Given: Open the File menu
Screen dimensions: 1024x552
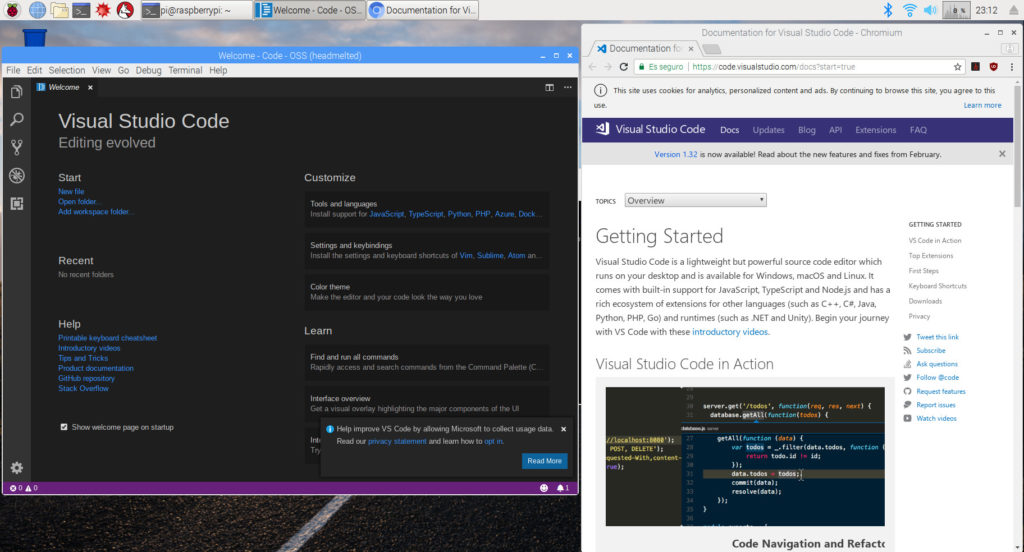Looking at the screenshot, I should (x=13, y=70).
